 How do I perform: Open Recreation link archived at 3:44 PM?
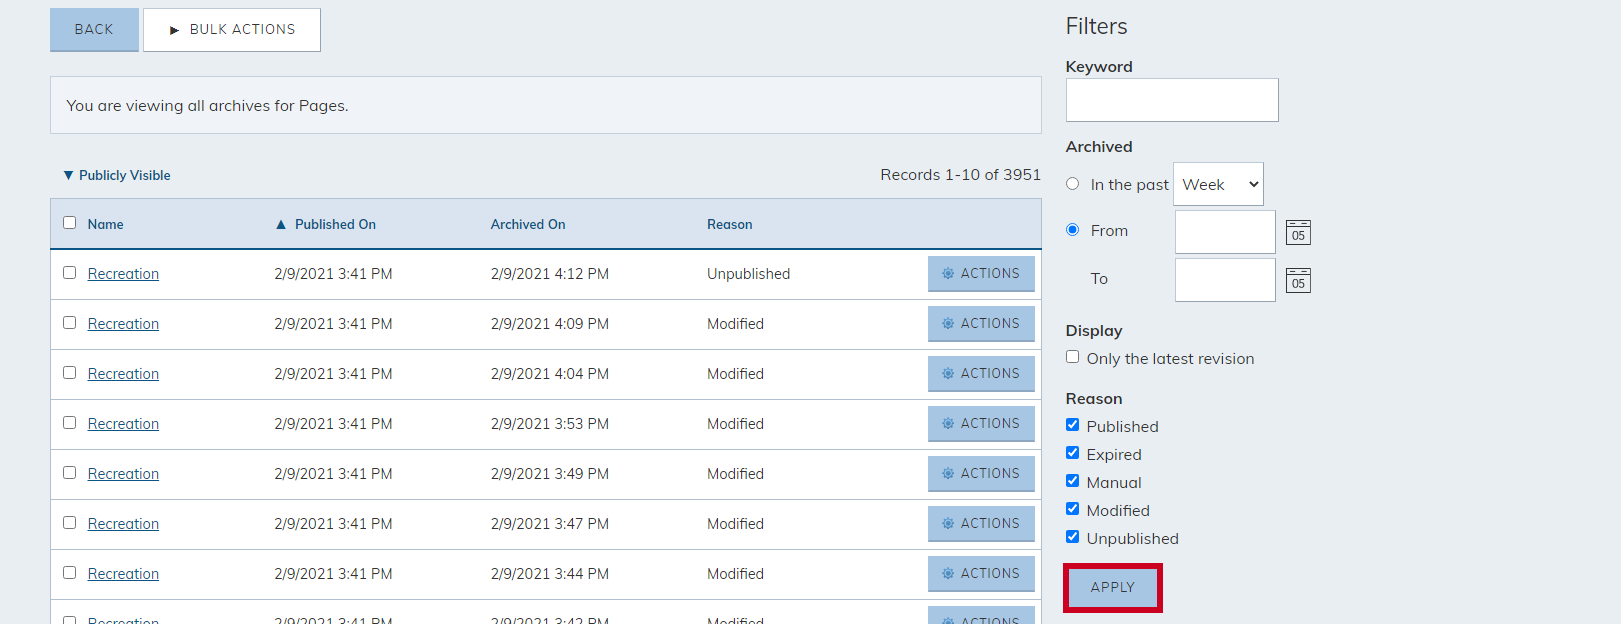tap(123, 574)
